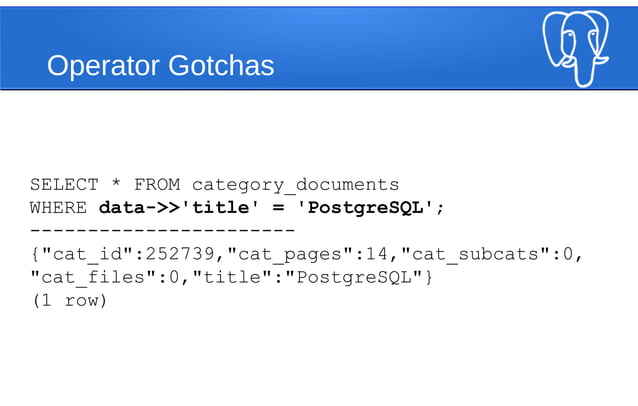638x406 pixels.
Task: Click the "cat_files":0 entry
Action: coord(104,277)
